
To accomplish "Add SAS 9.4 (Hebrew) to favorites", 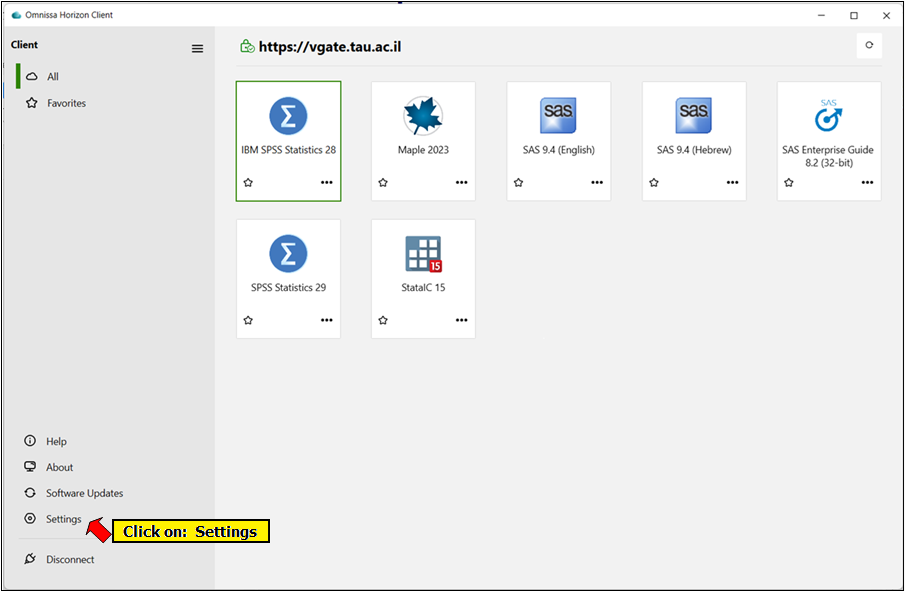I will pyautogui.click(x=653, y=182).
